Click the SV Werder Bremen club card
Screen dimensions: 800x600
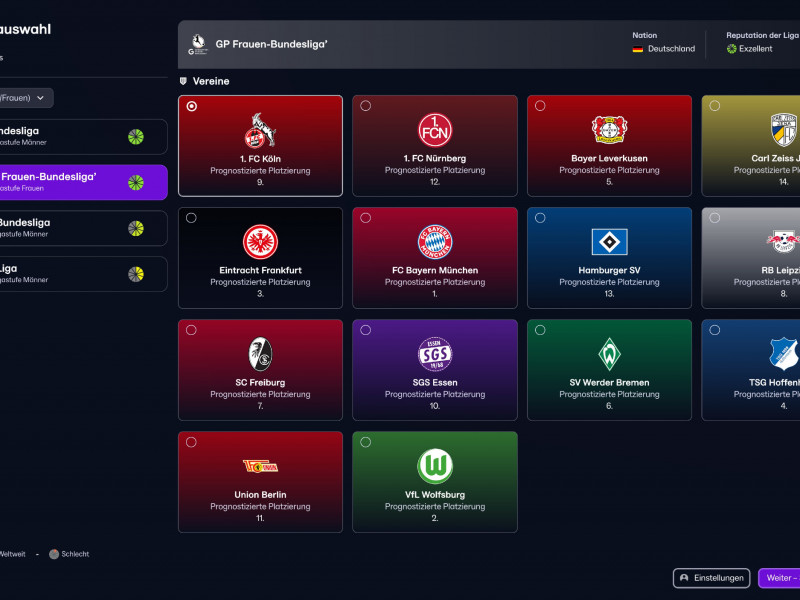pyautogui.click(x=609, y=369)
